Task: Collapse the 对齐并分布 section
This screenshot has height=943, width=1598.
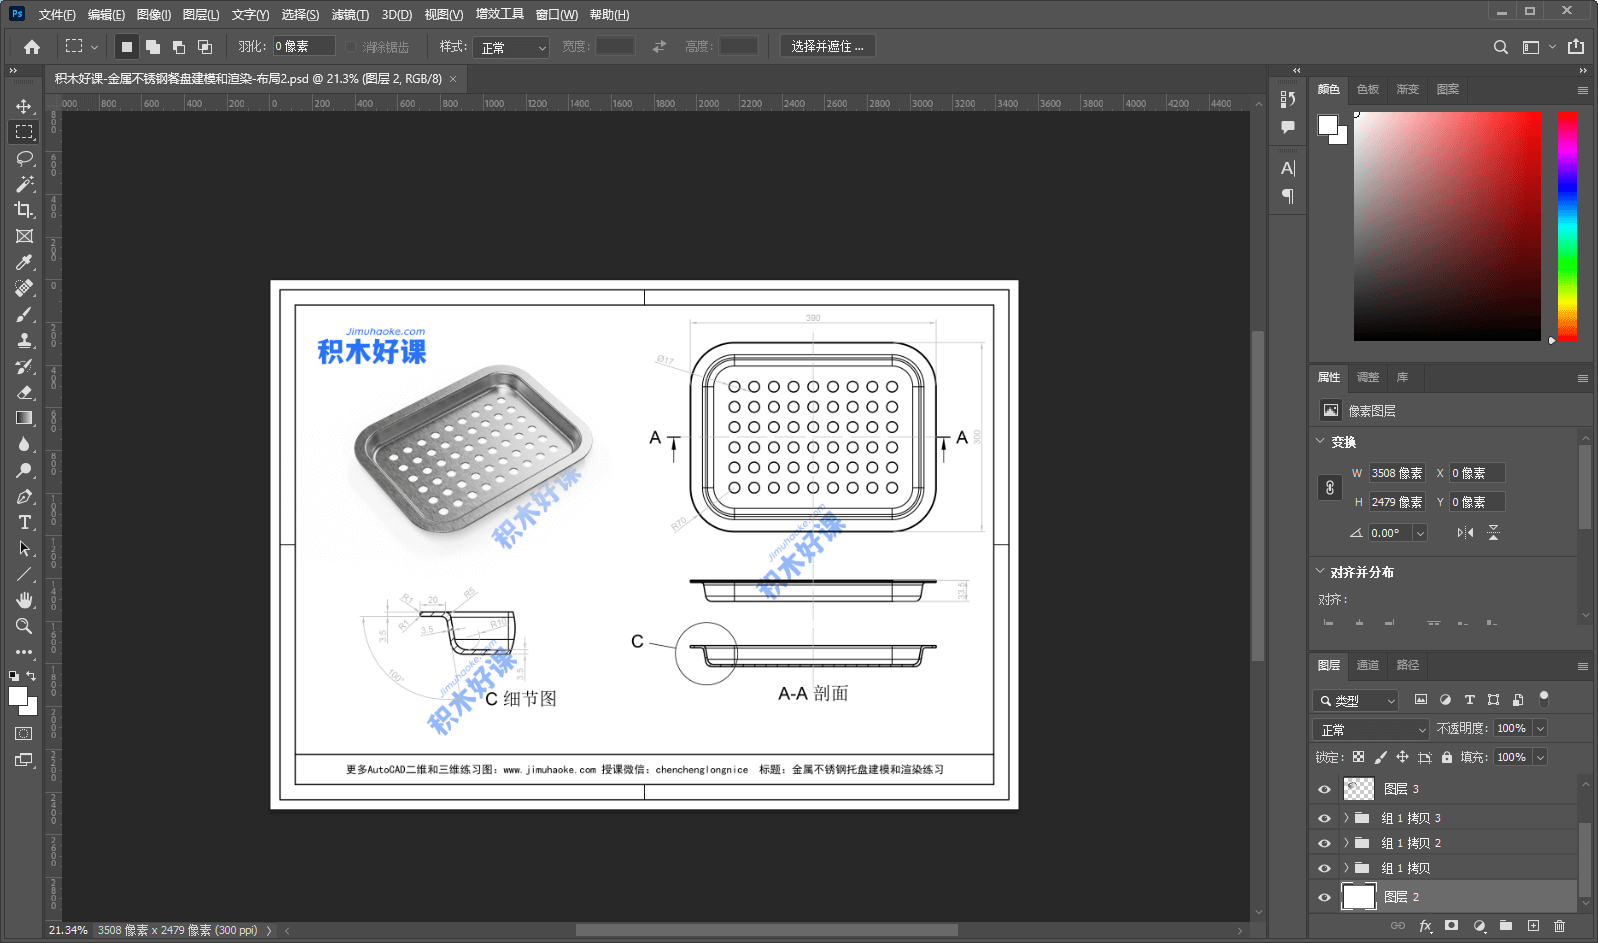Action: pyautogui.click(x=1320, y=572)
